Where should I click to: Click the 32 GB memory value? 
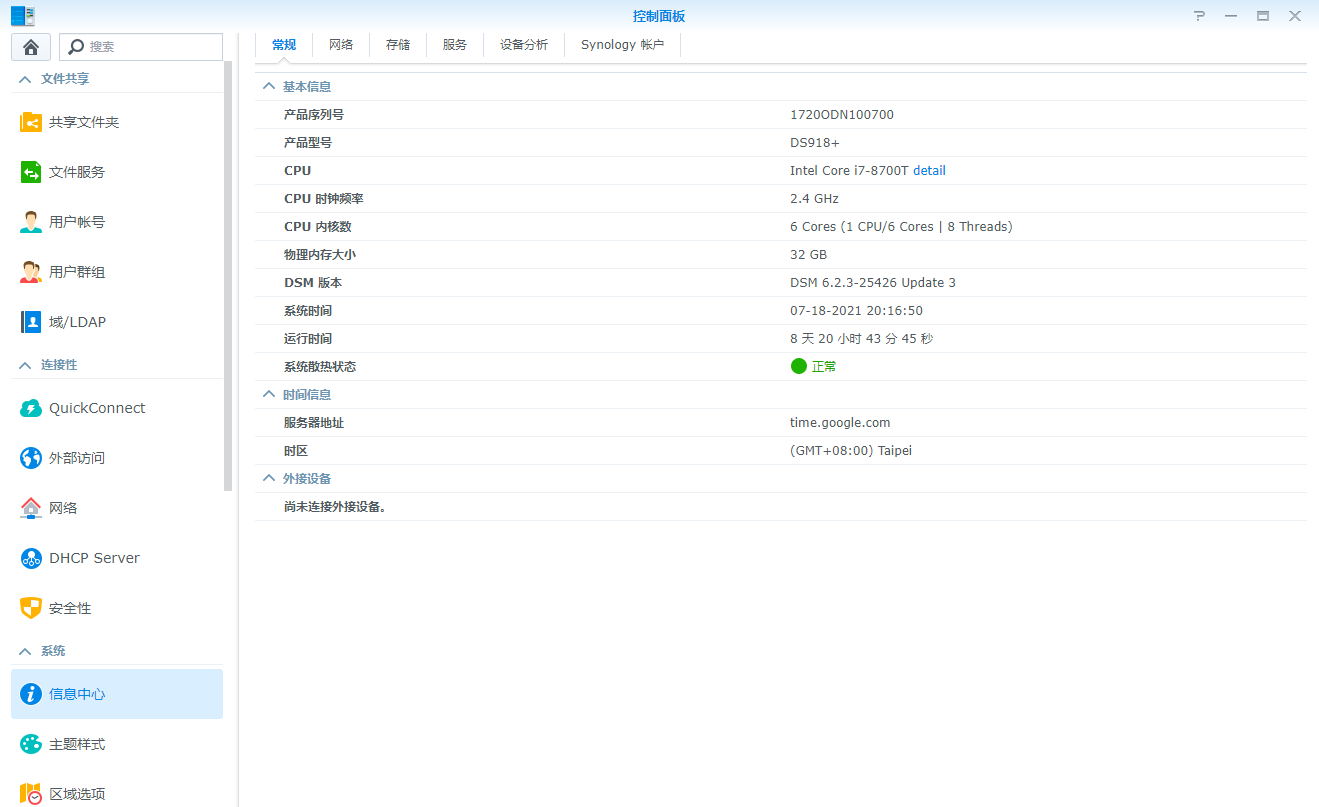tap(808, 255)
